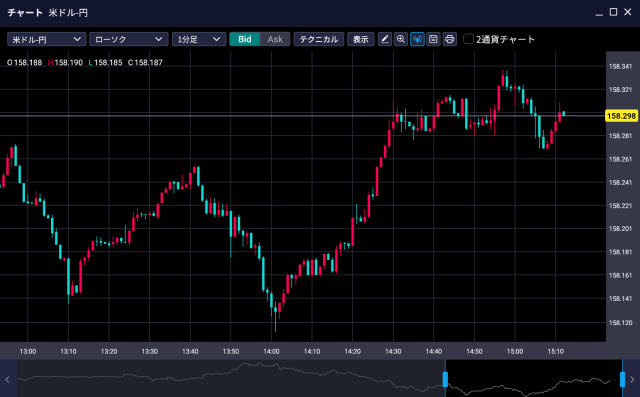This screenshot has width=640, height=397.
Task: Grab the left blue range handle in overview
Action: 445,379
